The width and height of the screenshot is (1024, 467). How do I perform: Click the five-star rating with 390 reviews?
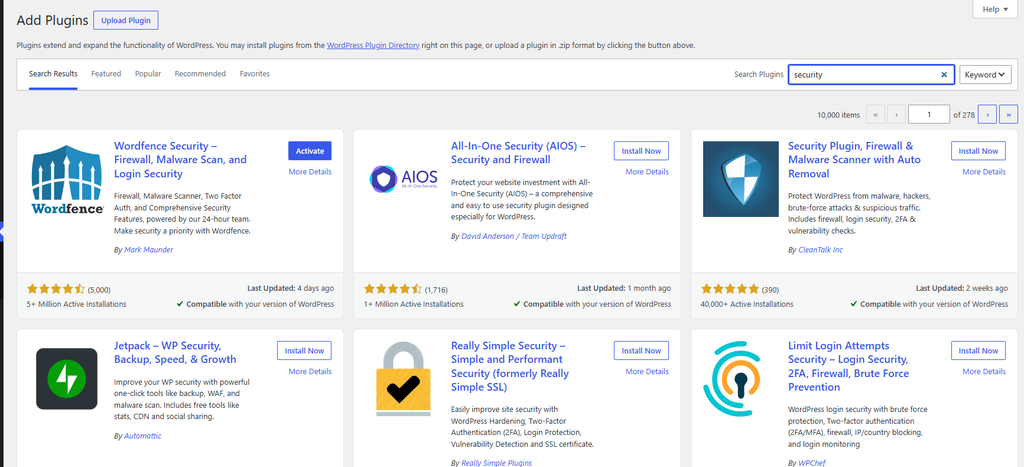point(730,289)
